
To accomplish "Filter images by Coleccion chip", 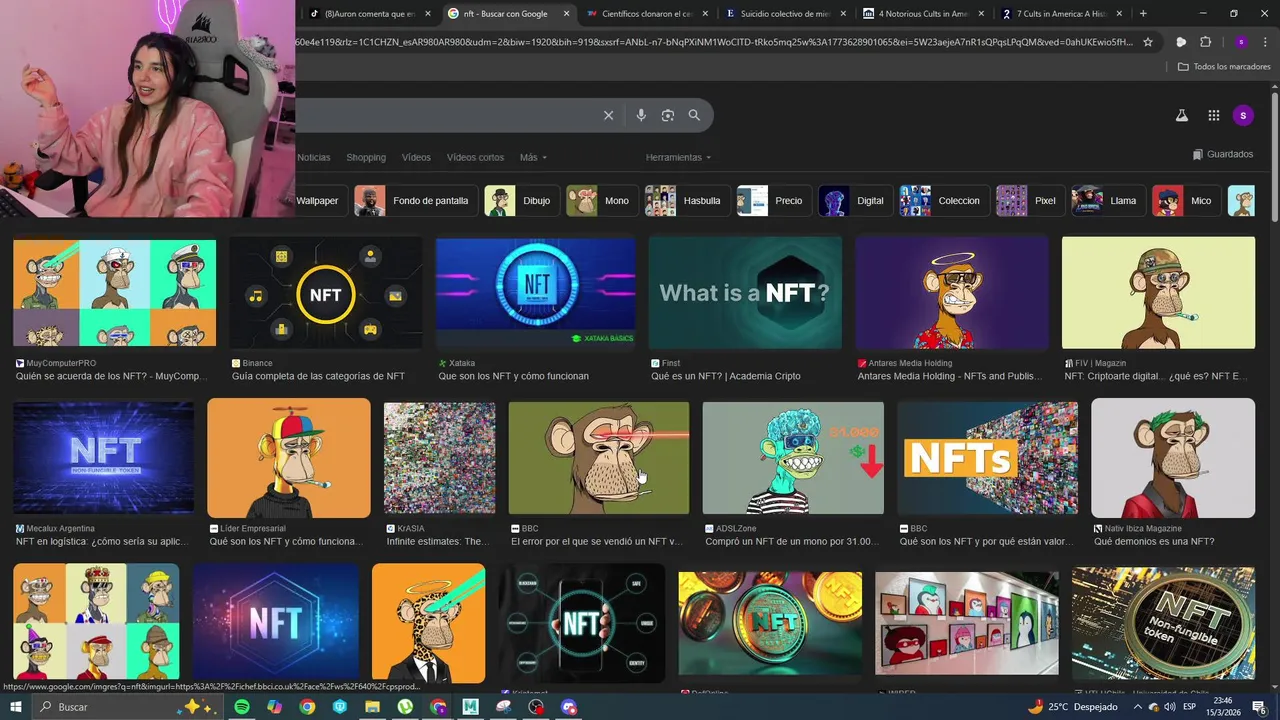I will pyautogui.click(x=942, y=201).
